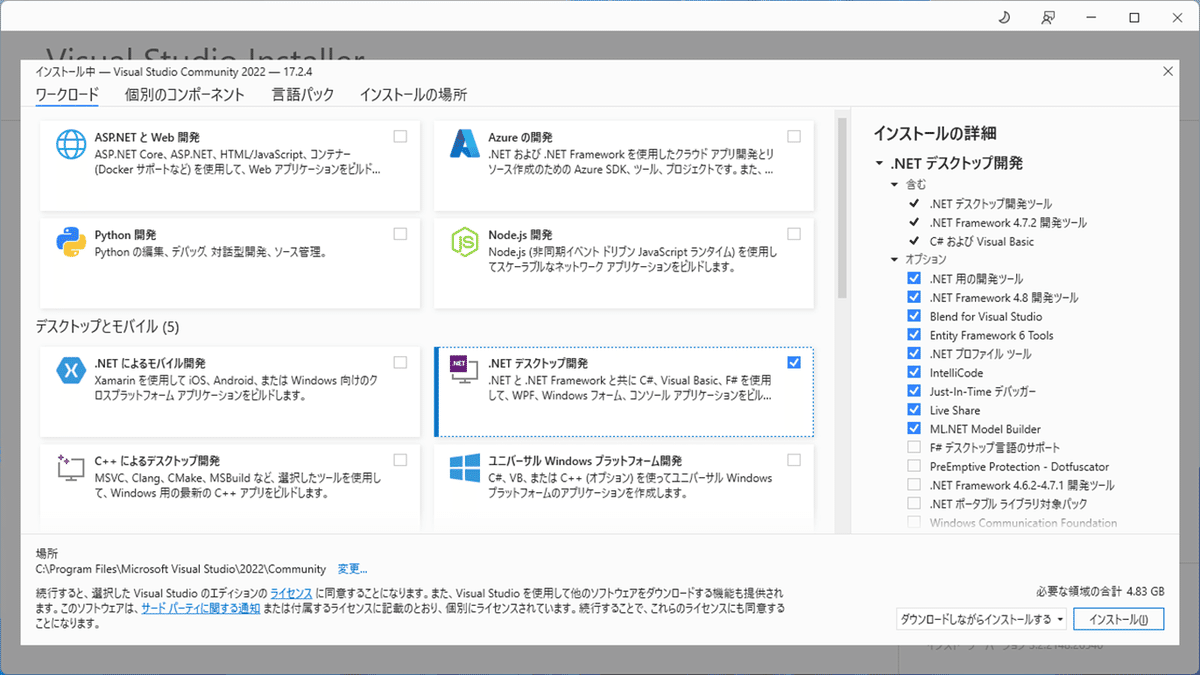This screenshot has width=1200, height=675.
Task: Click the Xamarin mobile development icon
Action: pyautogui.click(x=69, y=372)
